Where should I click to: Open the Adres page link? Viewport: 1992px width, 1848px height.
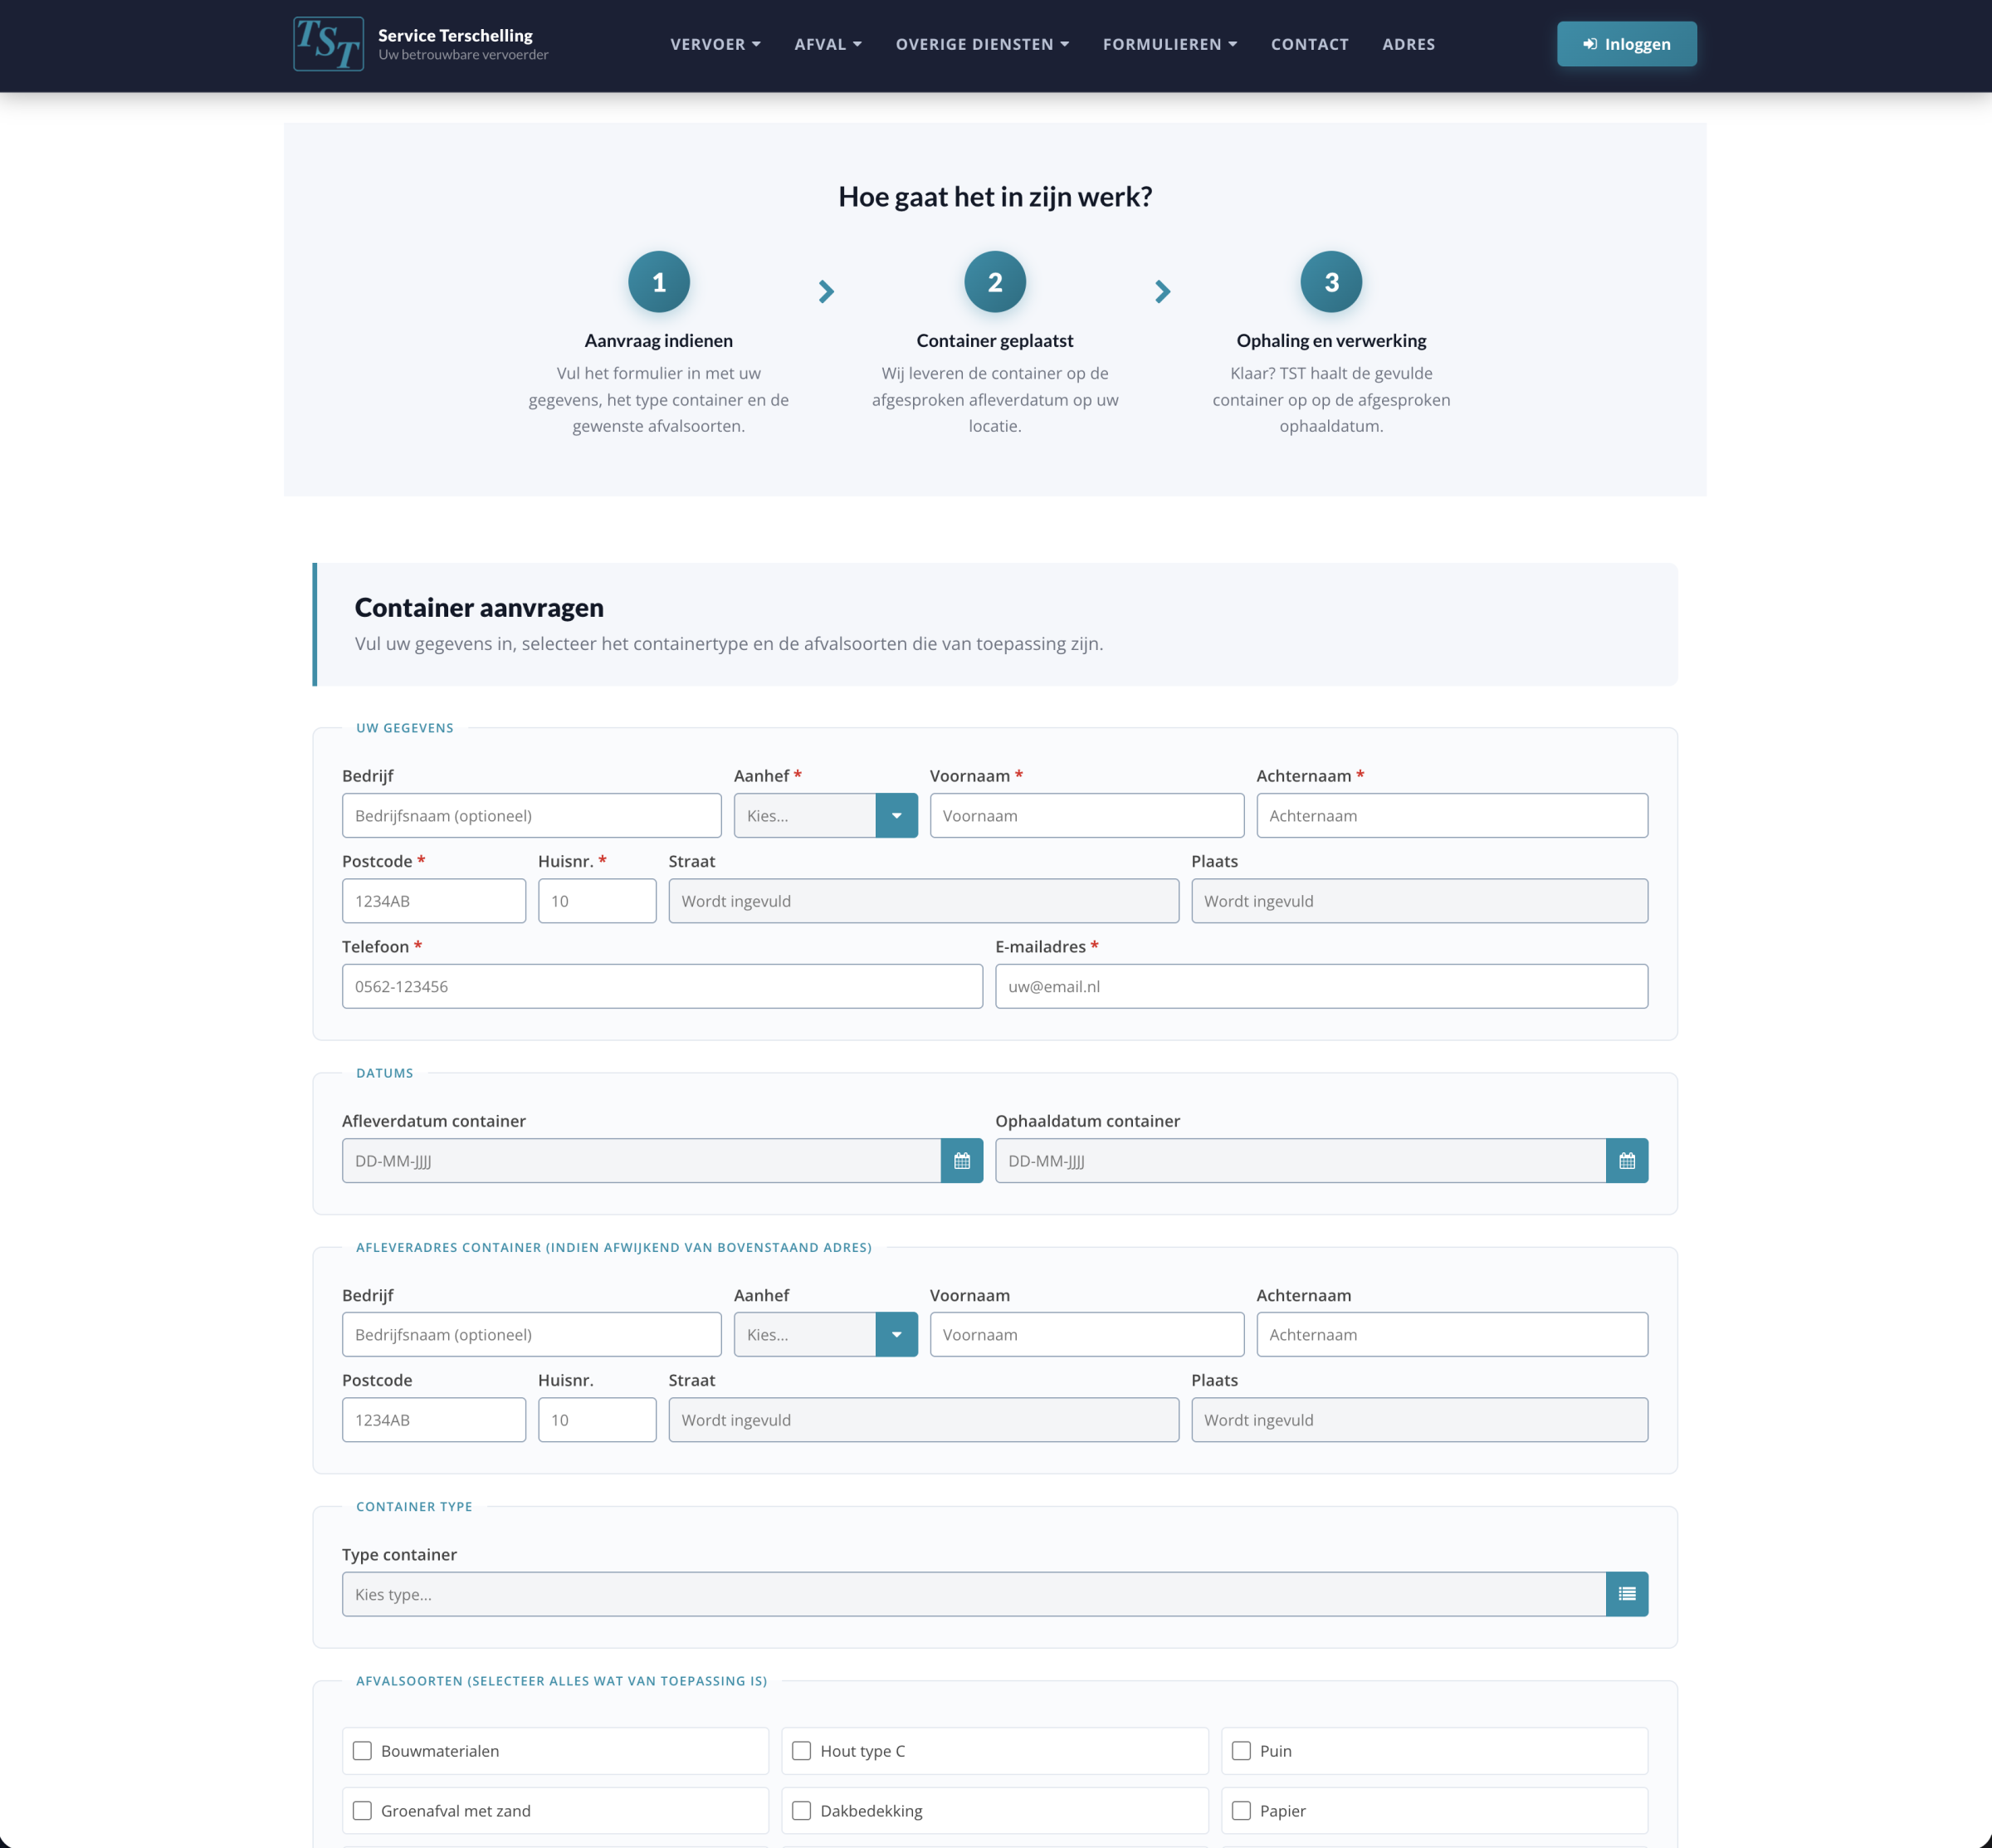1408,44
